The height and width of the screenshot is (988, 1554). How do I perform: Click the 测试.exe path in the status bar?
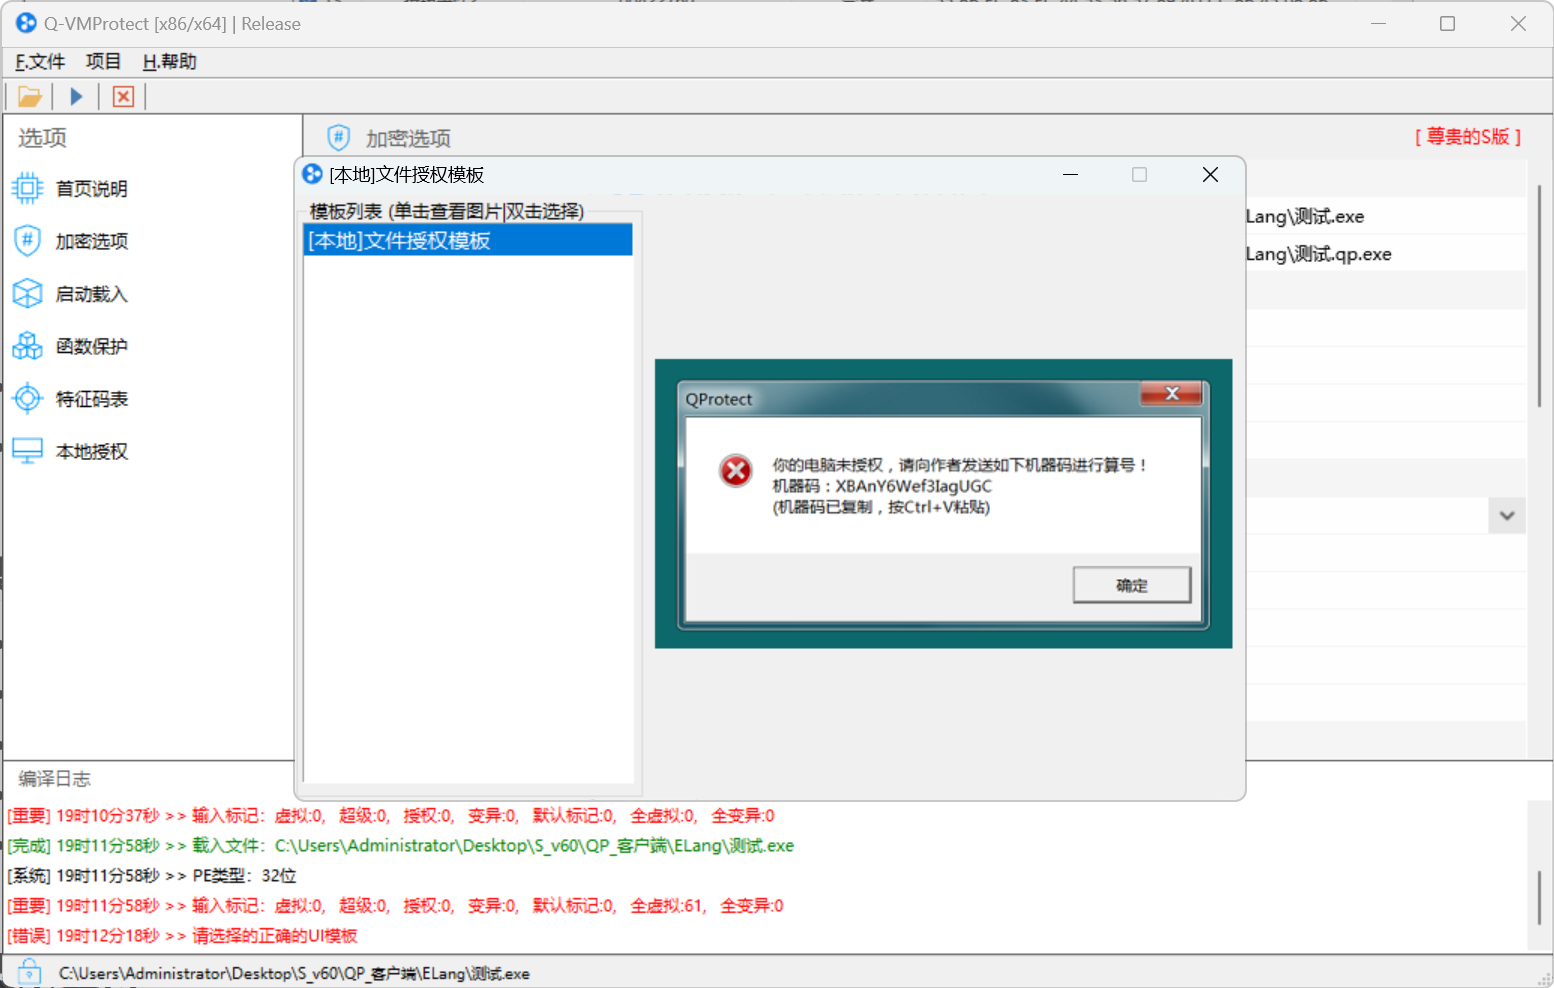pyautogui.click(x=293, y=972)
